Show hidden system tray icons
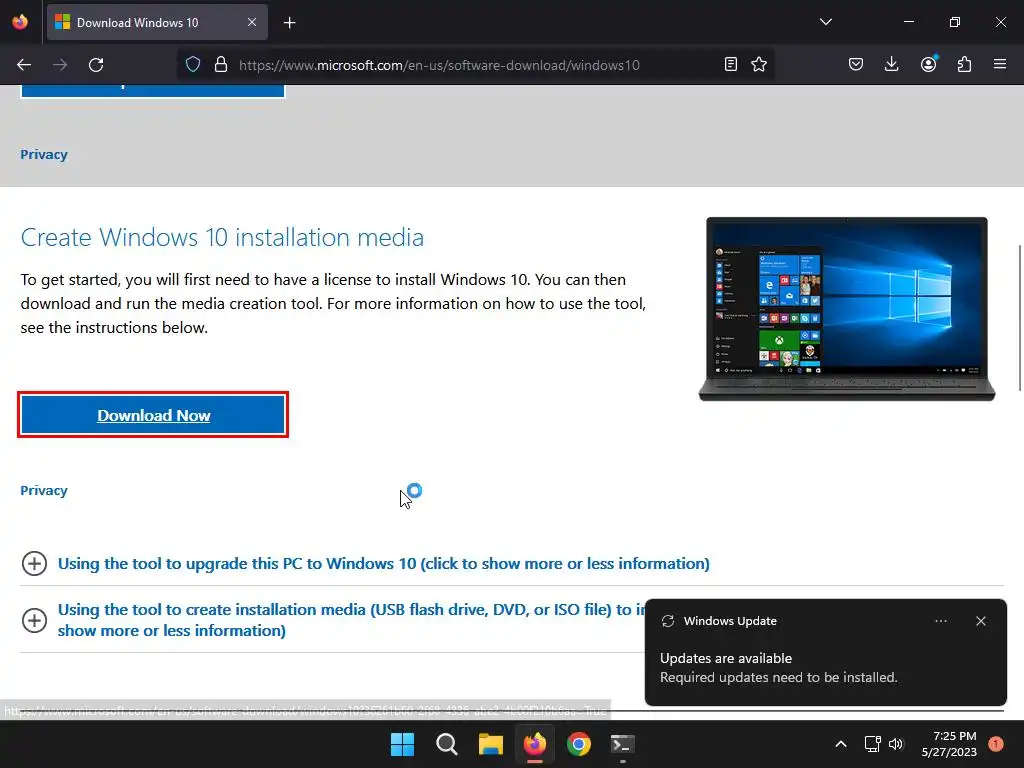 point(841,744)
